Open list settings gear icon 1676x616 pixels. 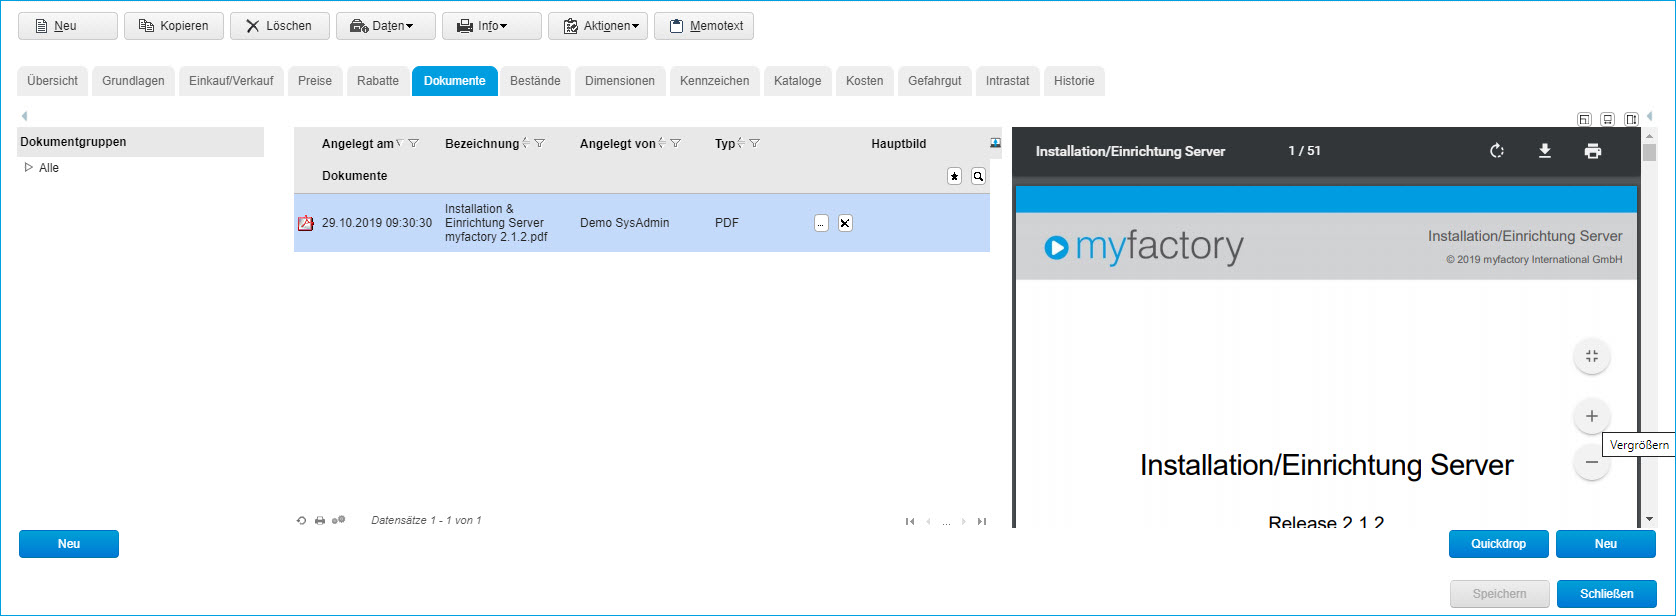[x=339, y=520]
